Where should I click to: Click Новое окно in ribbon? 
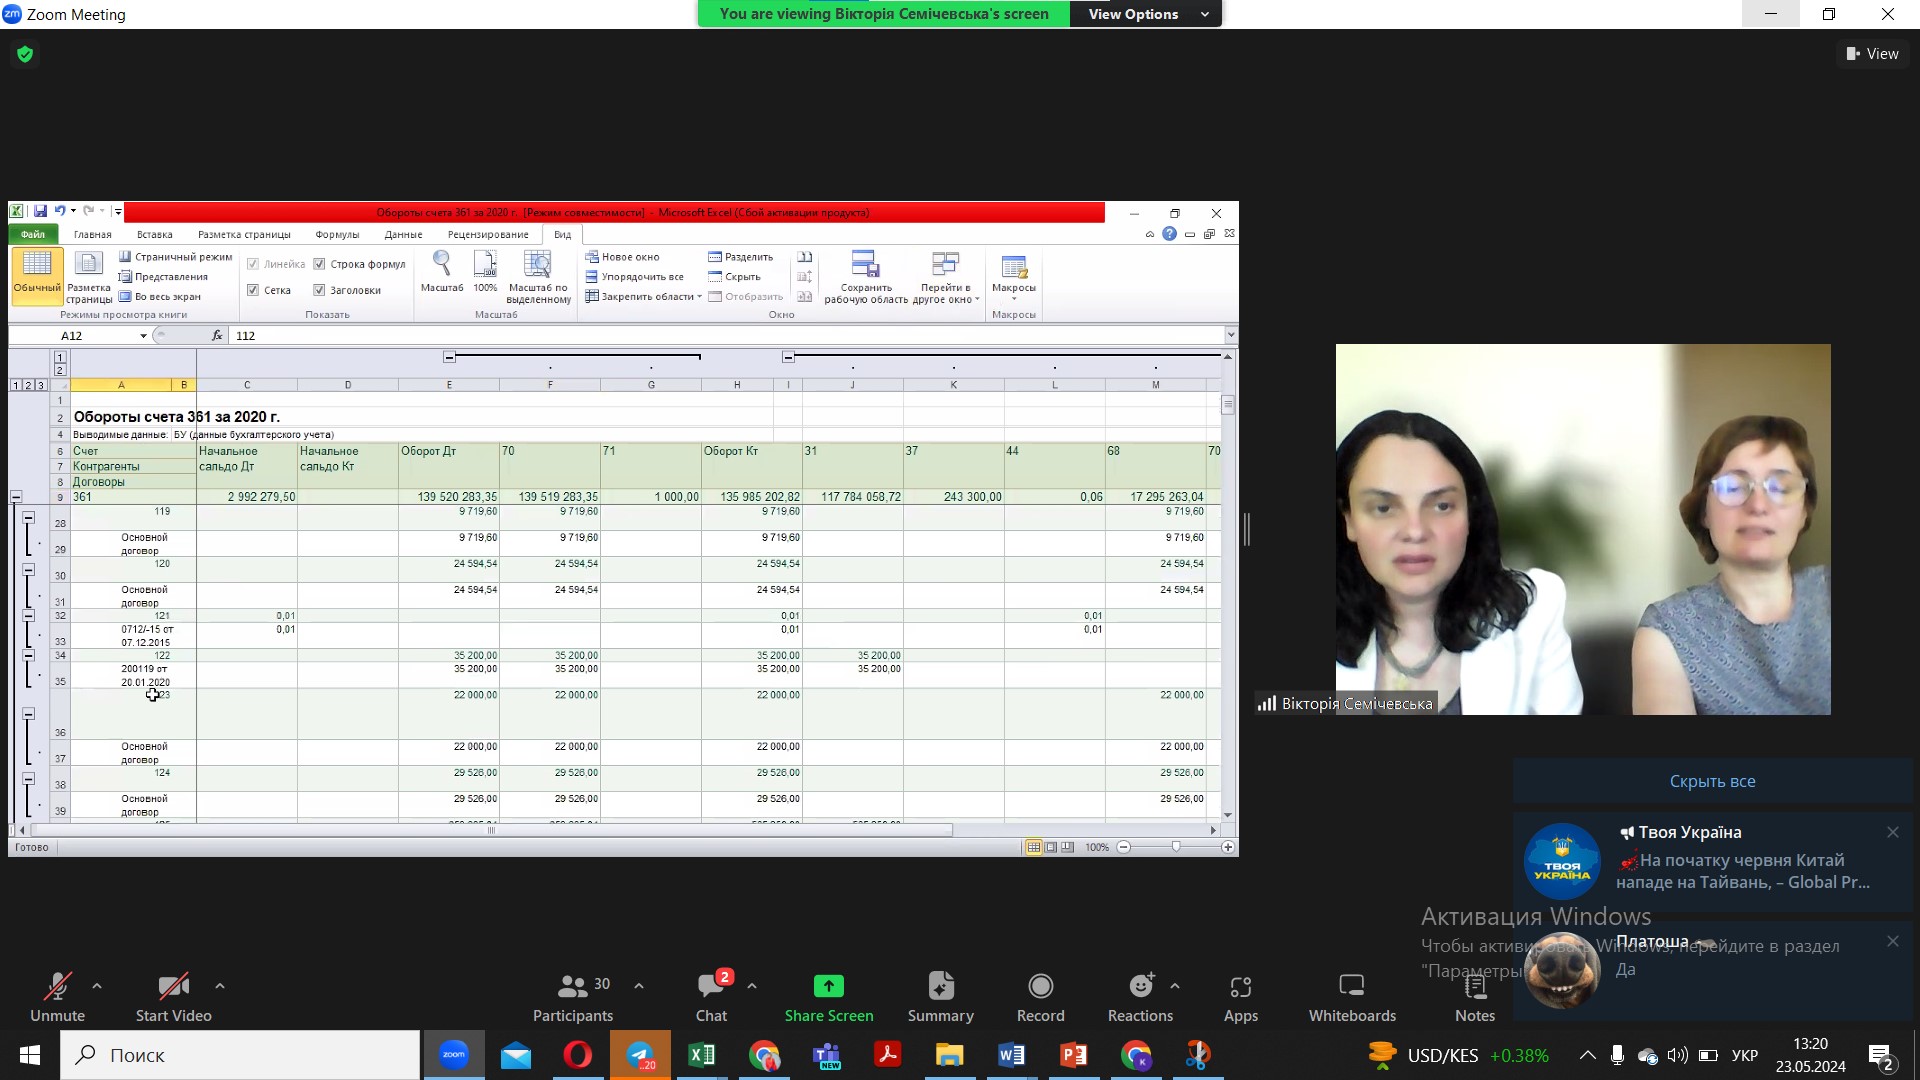[622, 257]
